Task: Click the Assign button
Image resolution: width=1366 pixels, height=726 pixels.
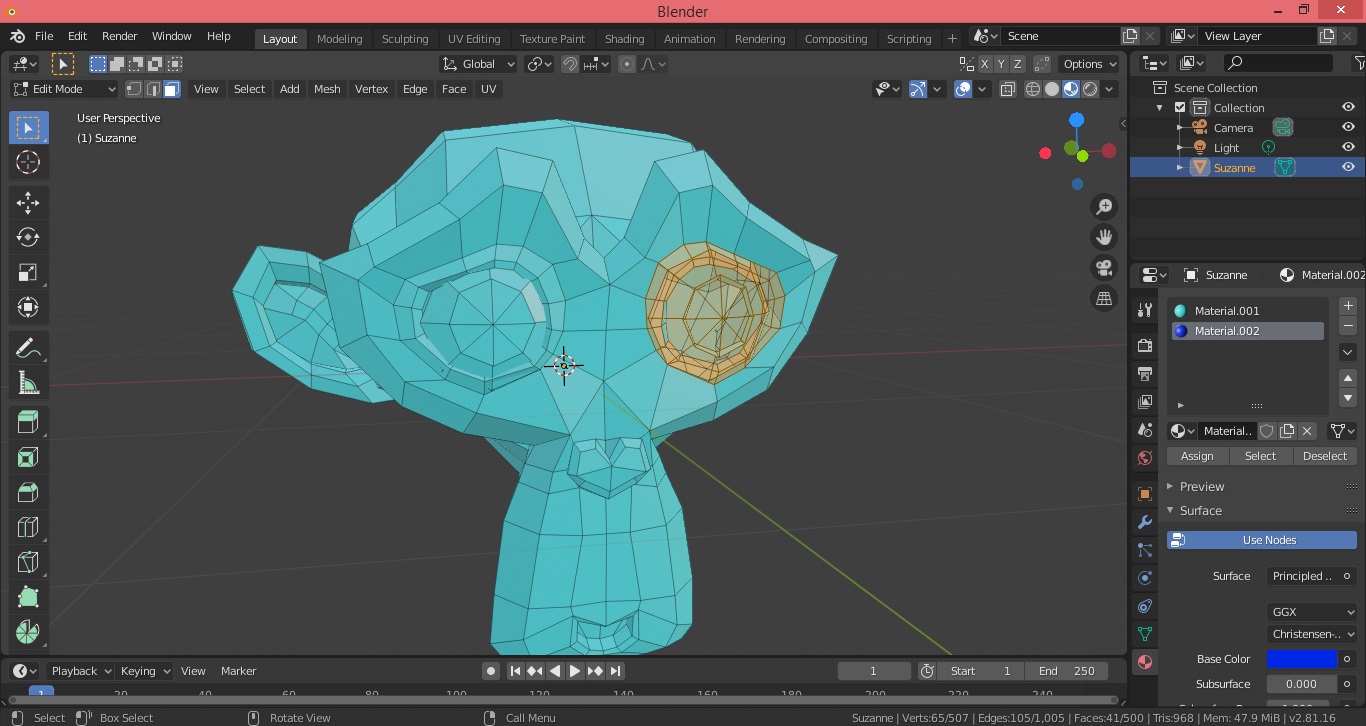Action: pos(1197,456)
